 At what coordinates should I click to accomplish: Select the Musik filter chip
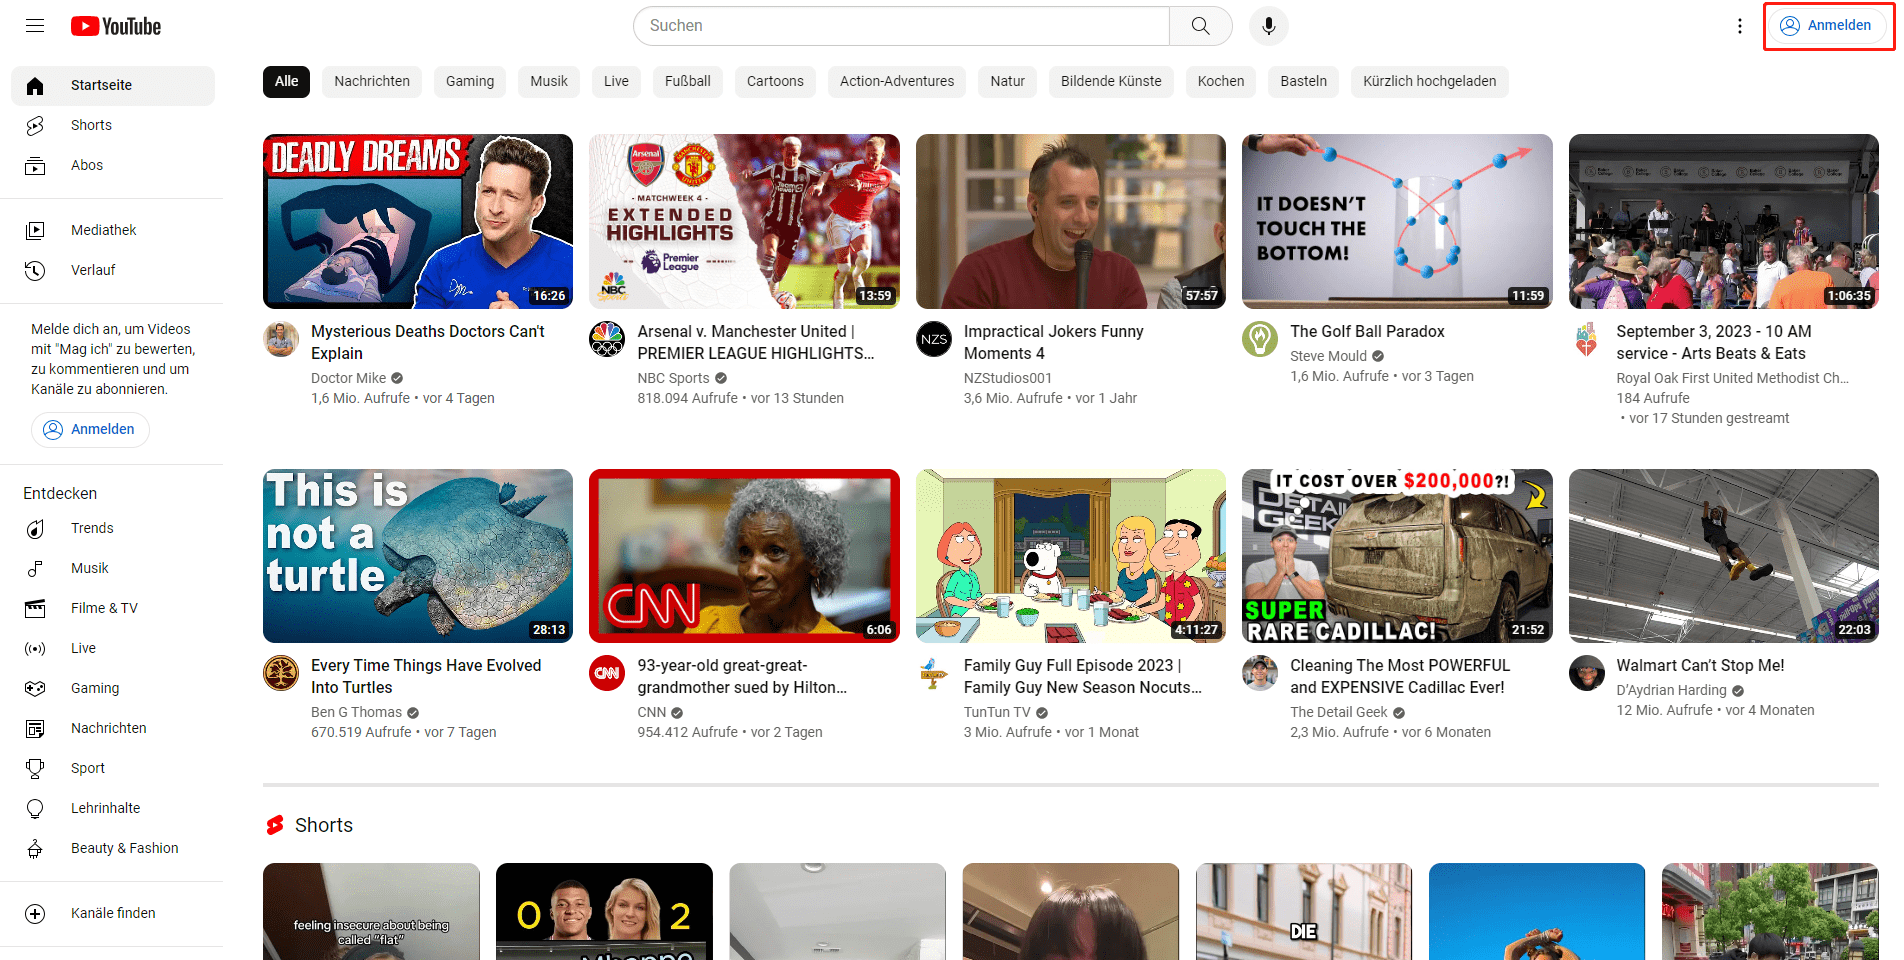[549, 81]
